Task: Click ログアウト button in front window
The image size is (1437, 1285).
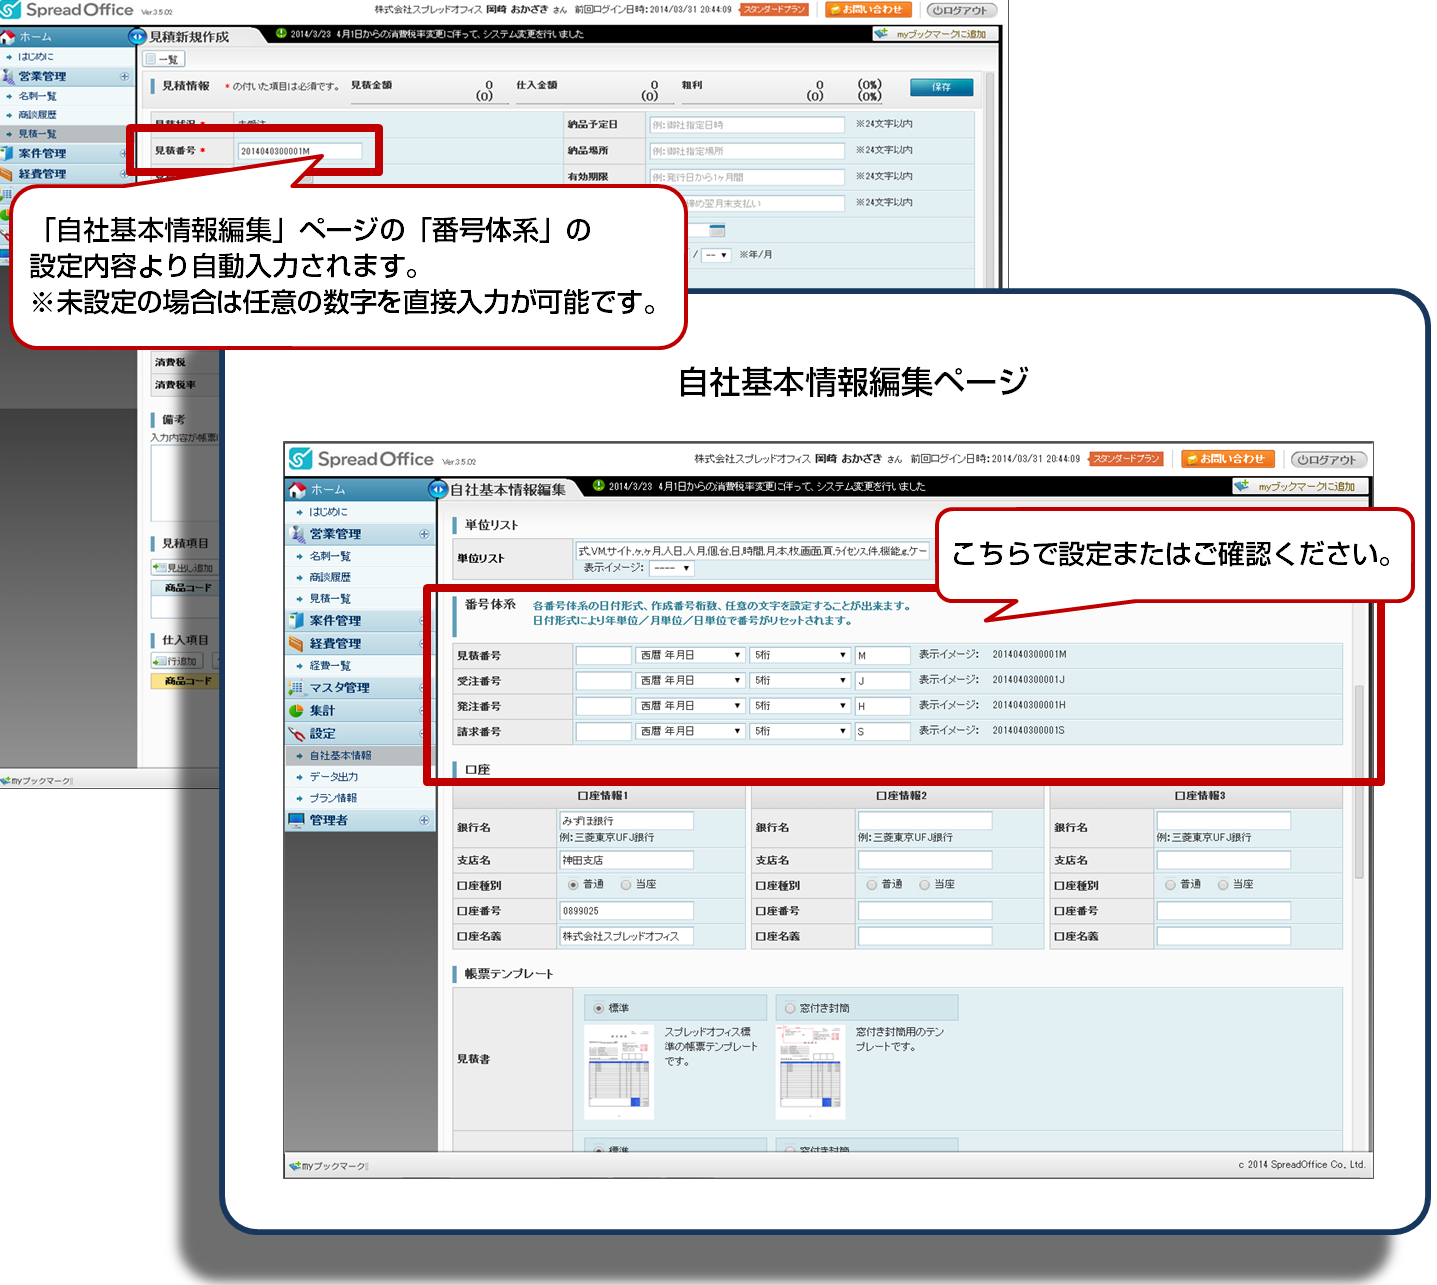Action: 1329,460
